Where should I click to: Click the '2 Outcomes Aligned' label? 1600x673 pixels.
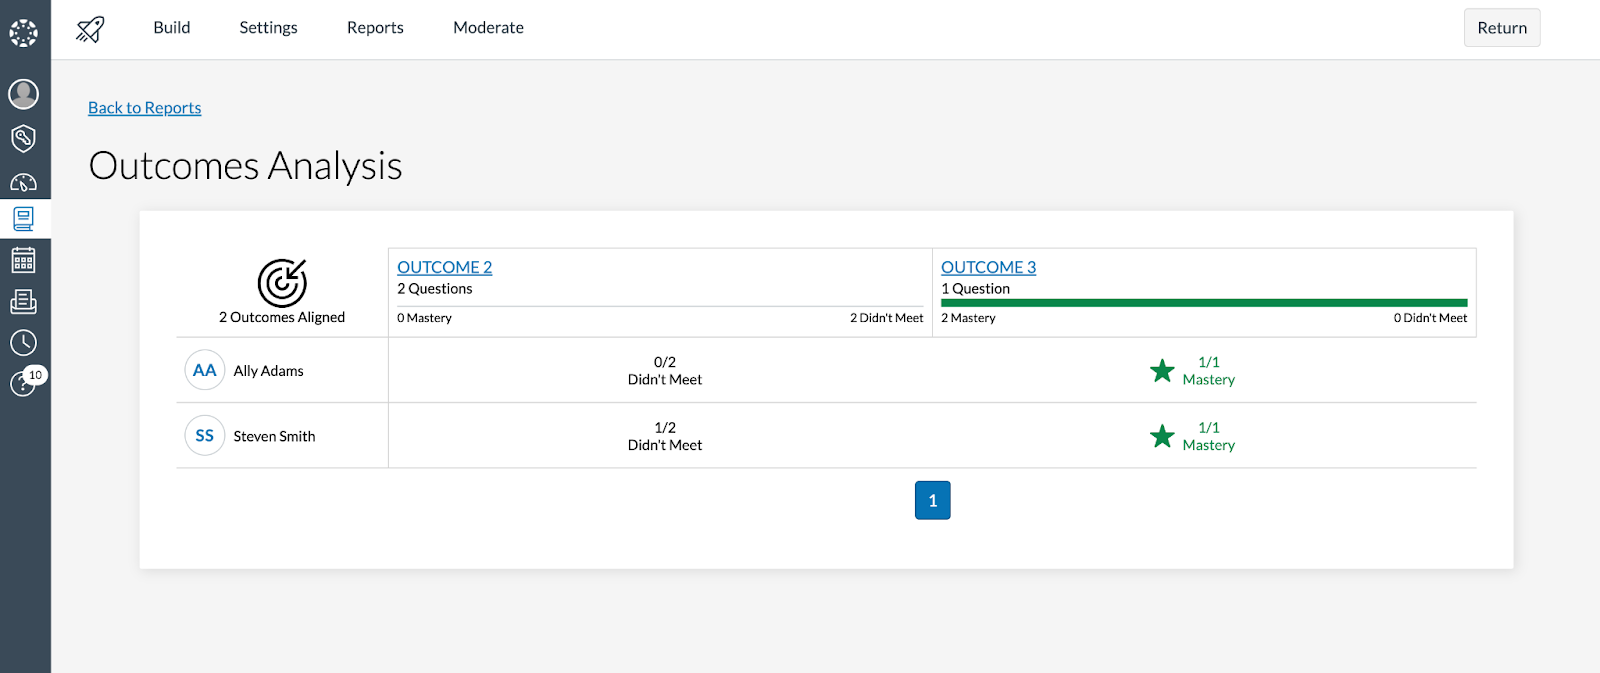(x=282, y=317)
